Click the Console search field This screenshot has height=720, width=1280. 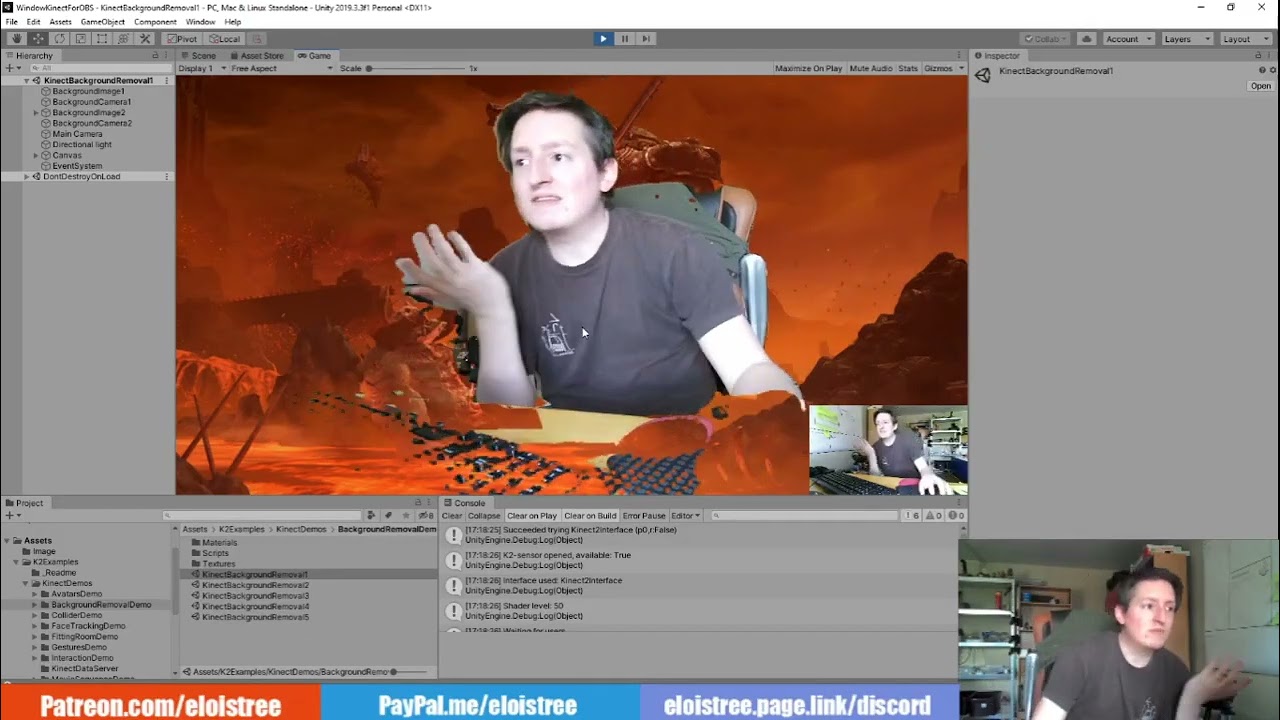(x=806, y=516)
